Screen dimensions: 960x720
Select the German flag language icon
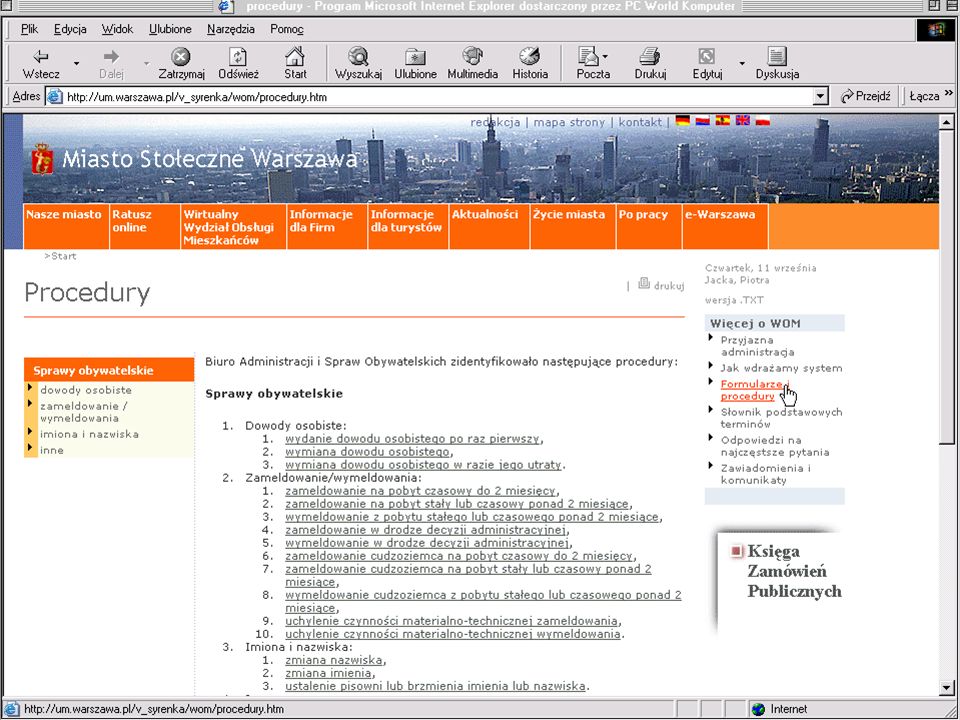pyautogui.click(x=683, y=121)
